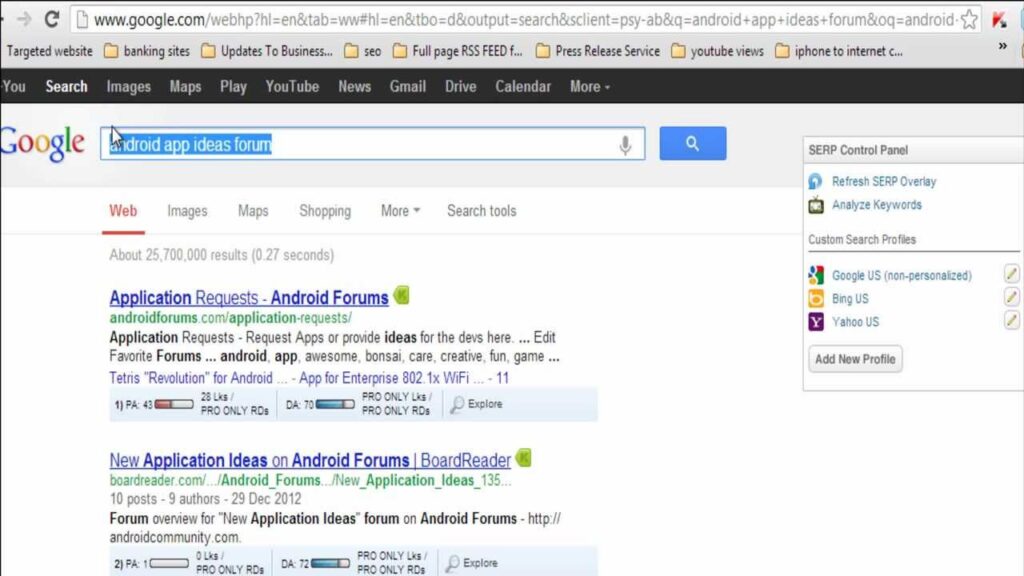Click the Google logo
1024x576 pixels.
42,143
